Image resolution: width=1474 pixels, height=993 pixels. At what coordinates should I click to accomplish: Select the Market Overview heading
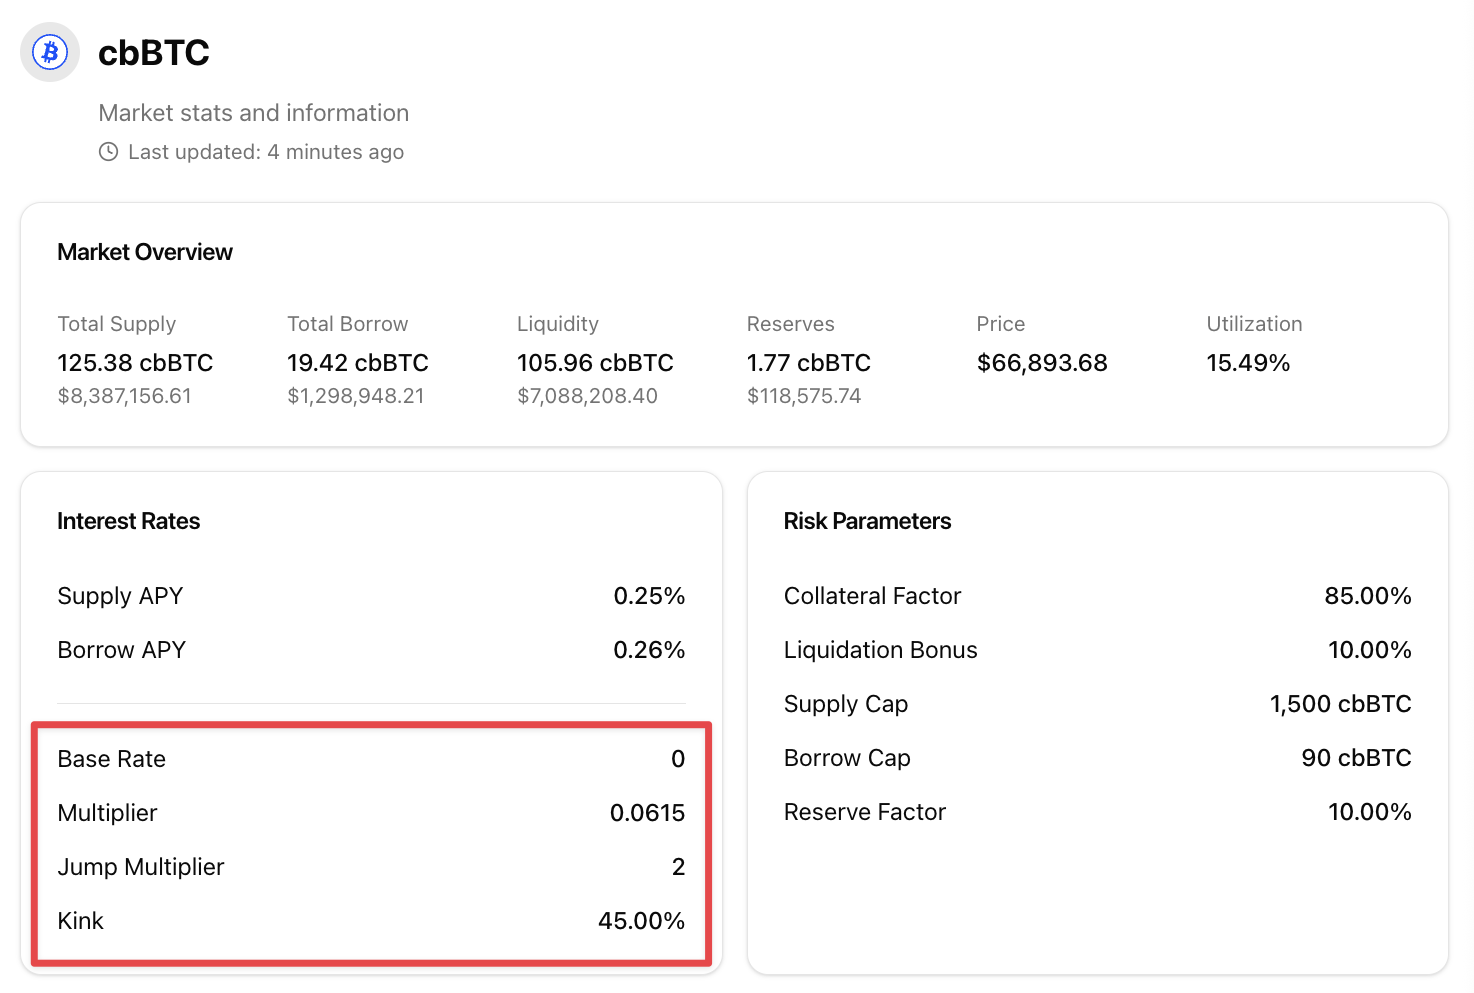tap(145, 252)
